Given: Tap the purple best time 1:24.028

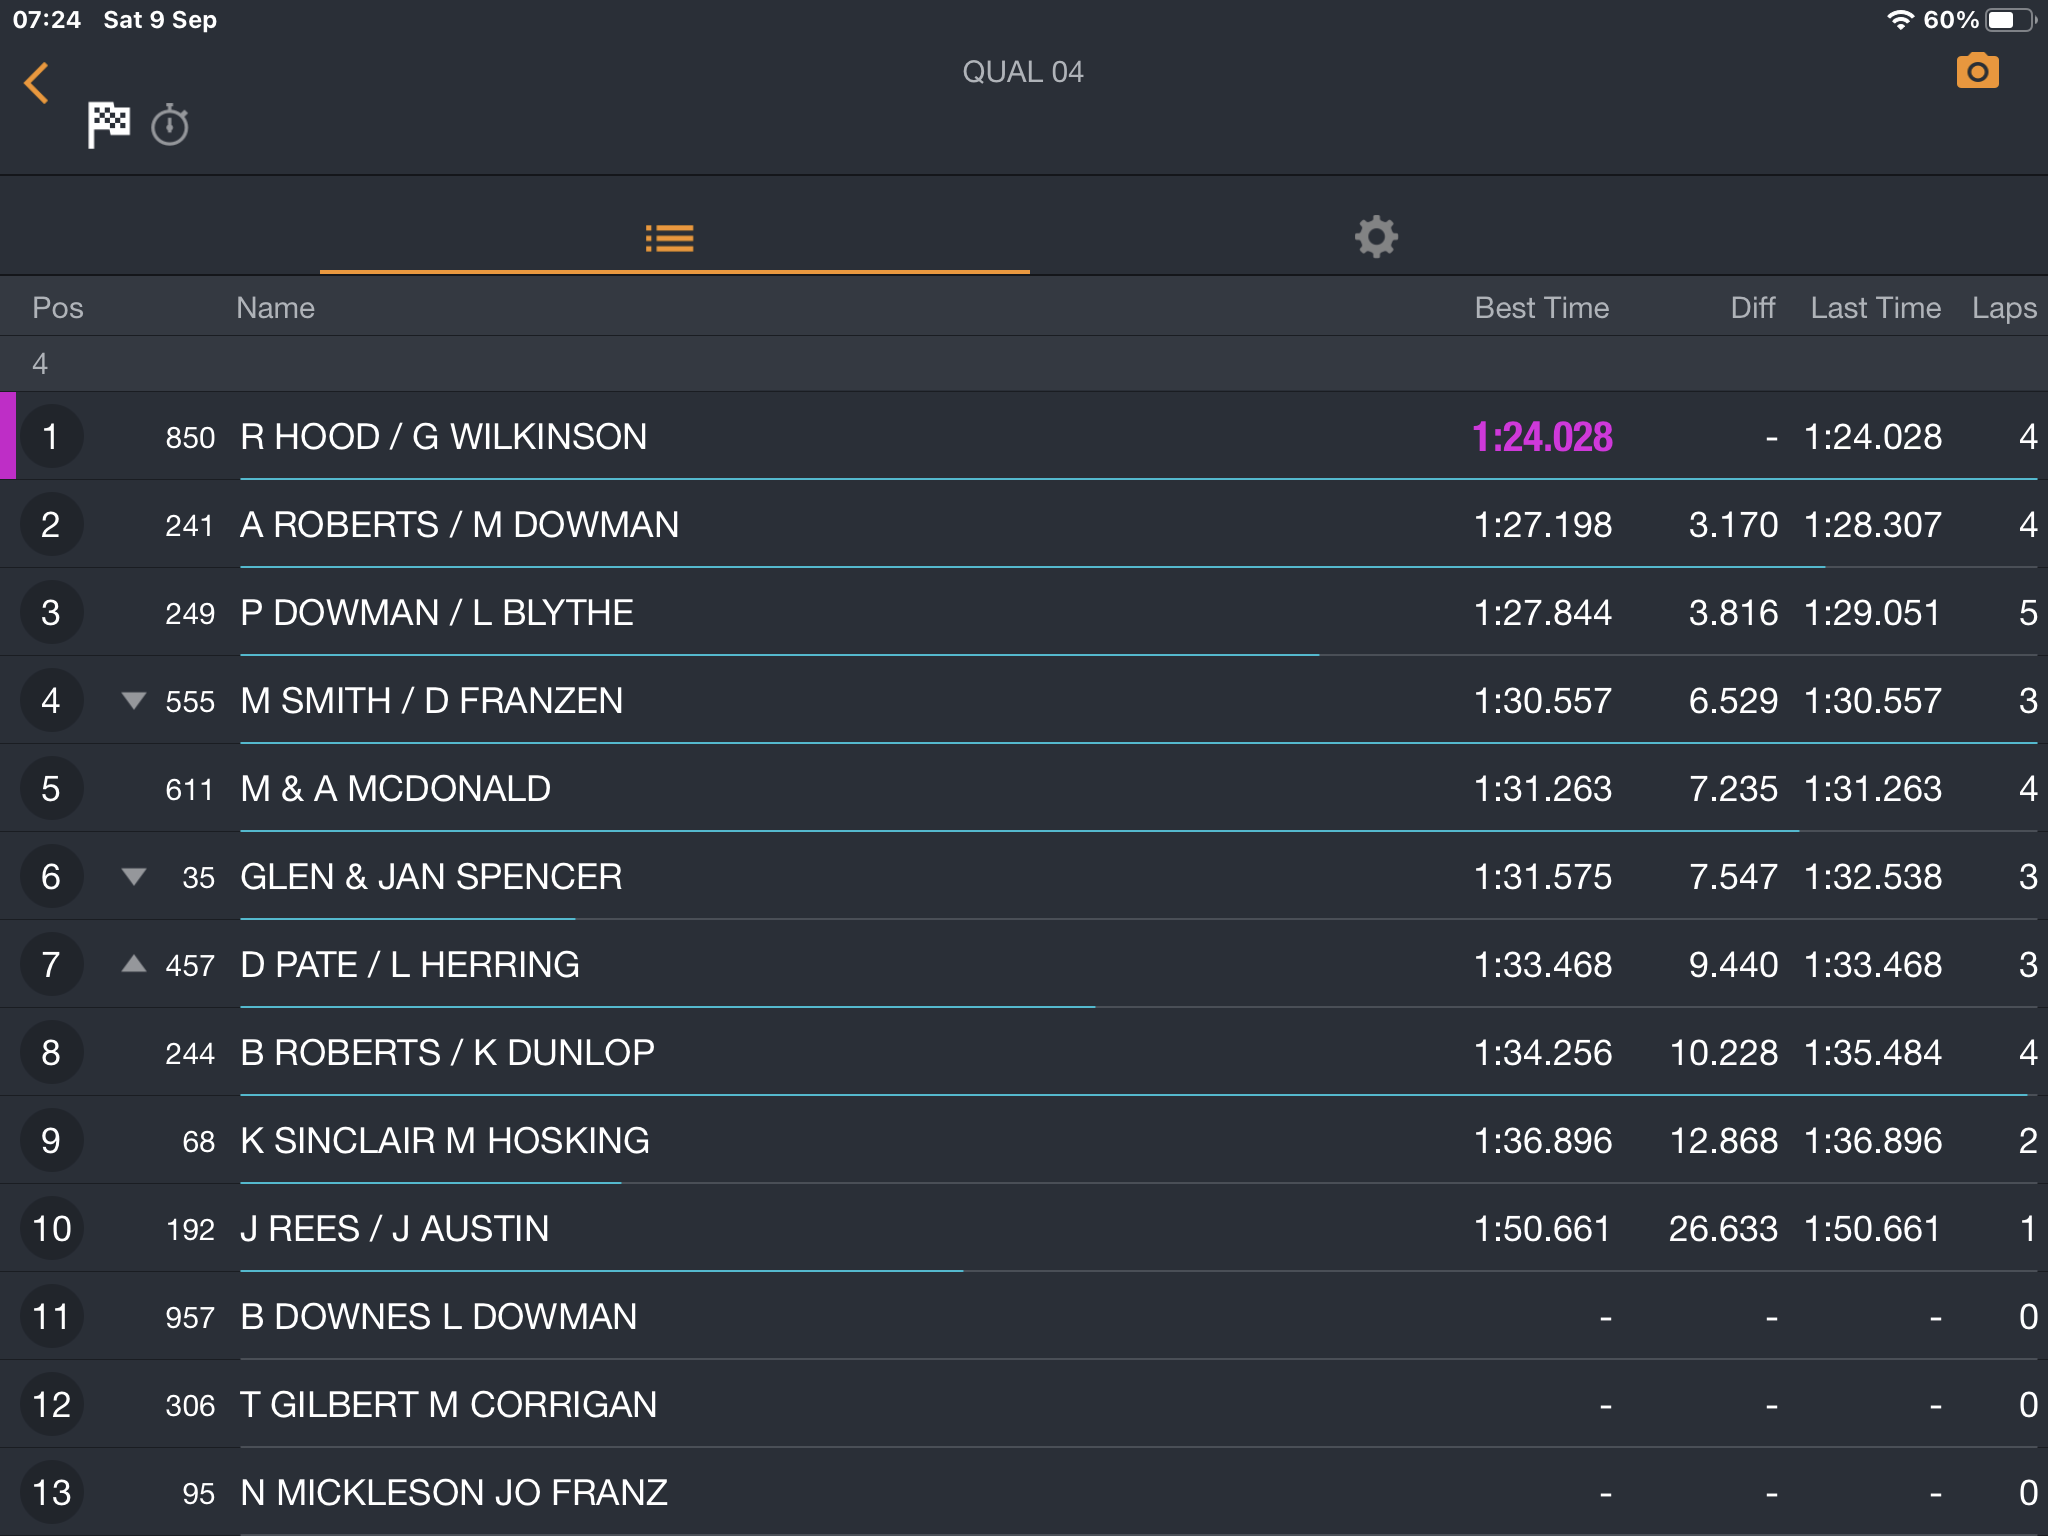Looking at the screenshot, I should pos(1542,437).
